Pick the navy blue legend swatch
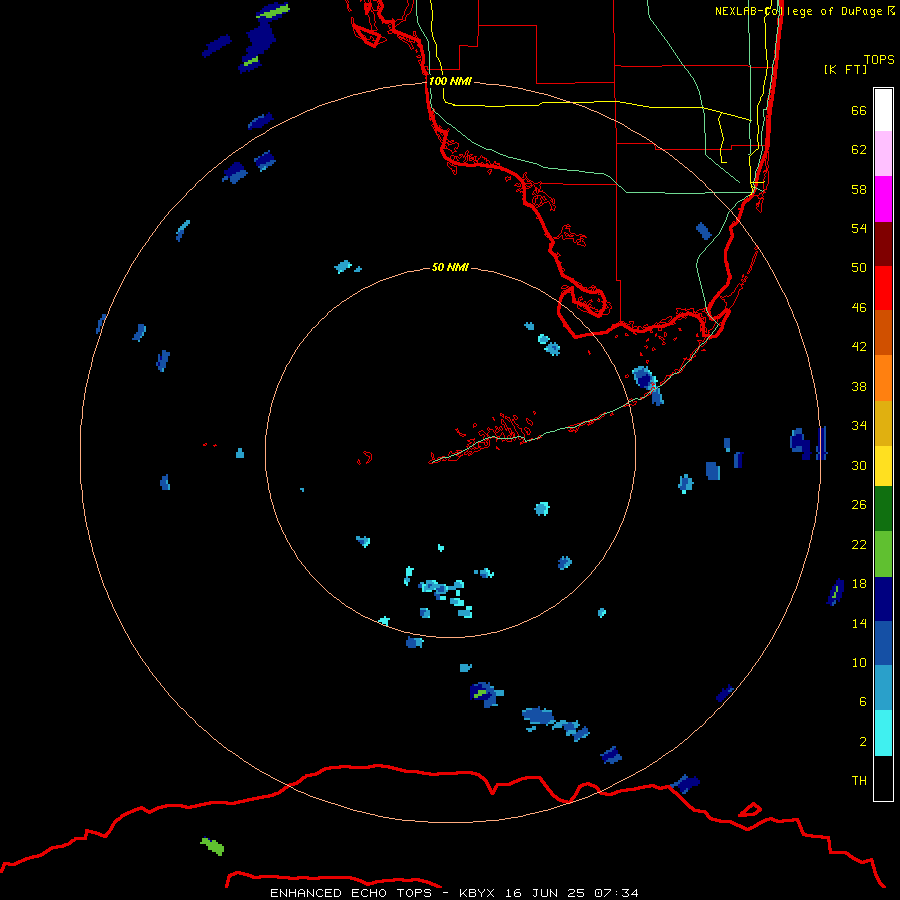 coord(883,599)
